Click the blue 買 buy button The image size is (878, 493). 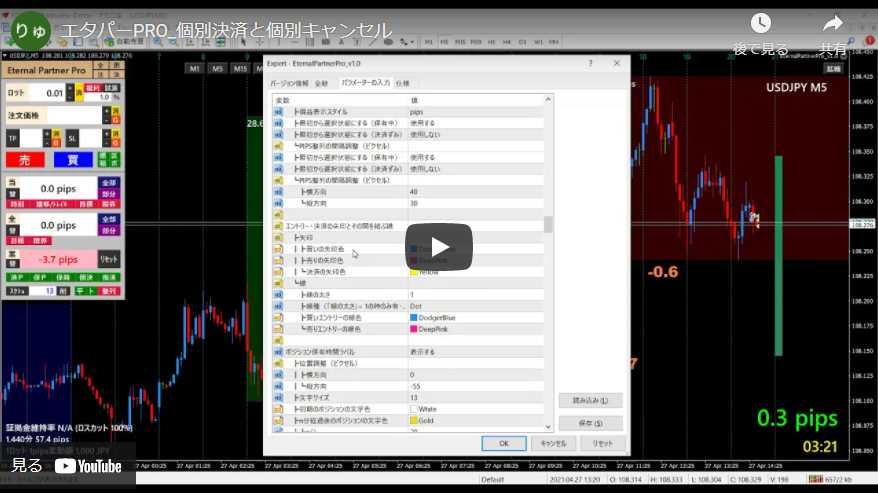[x=73, y=160]
